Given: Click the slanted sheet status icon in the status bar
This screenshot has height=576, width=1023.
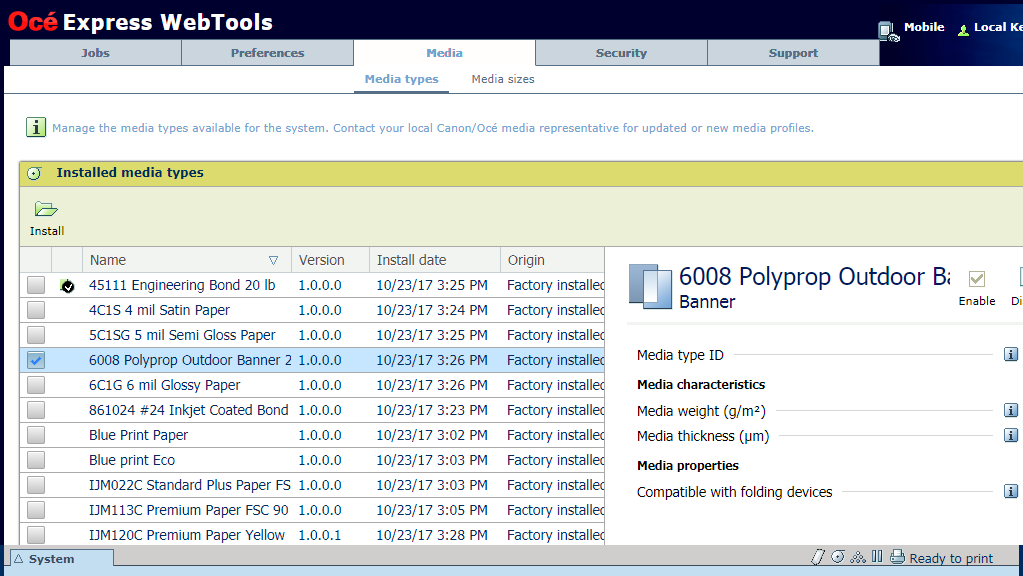Looking at the screenshot, I should click(817, 556).
